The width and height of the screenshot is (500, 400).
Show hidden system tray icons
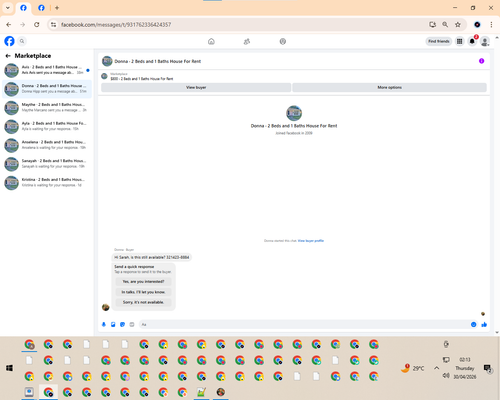(x=436, y=368)
